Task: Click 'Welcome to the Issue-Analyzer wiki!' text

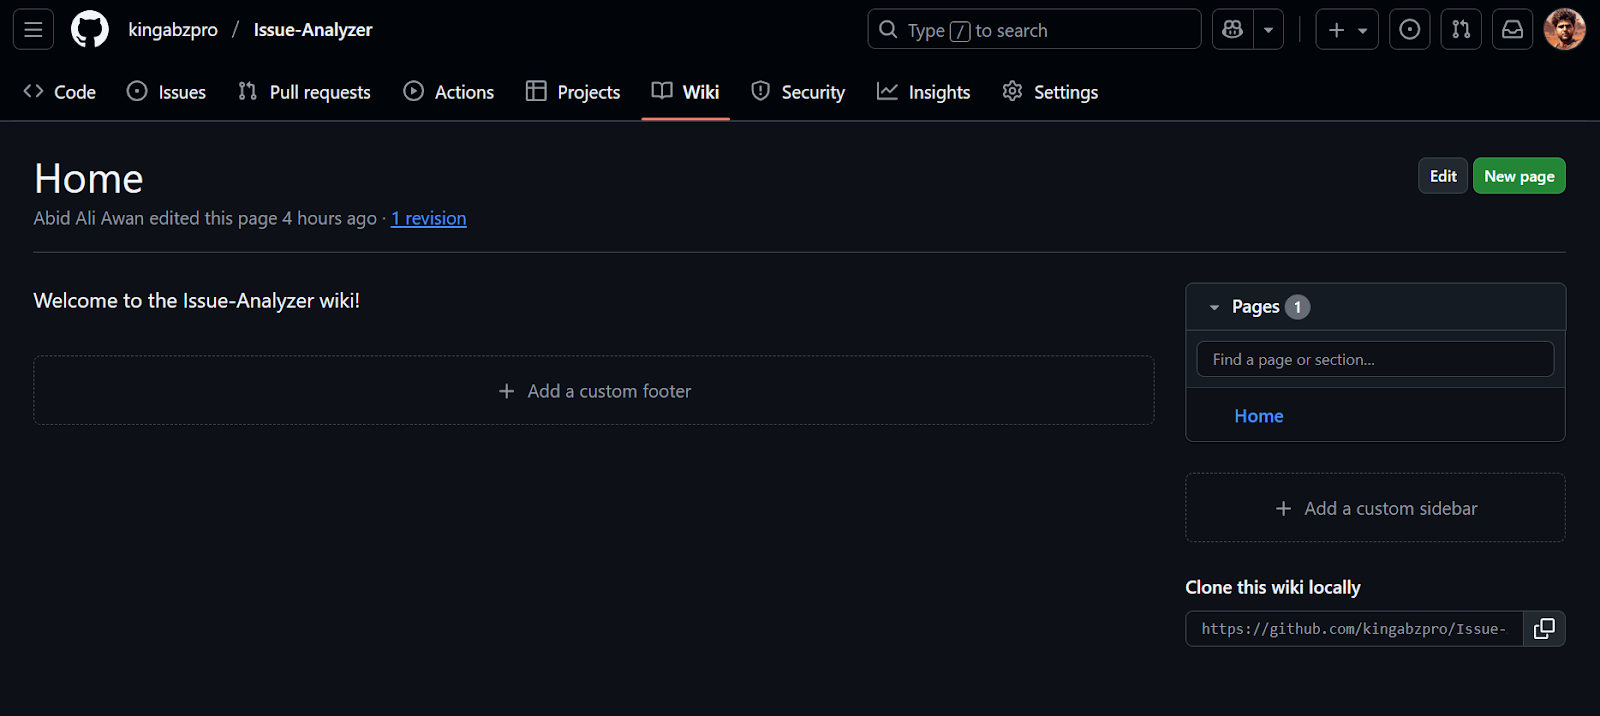Action: click(197, 301)
